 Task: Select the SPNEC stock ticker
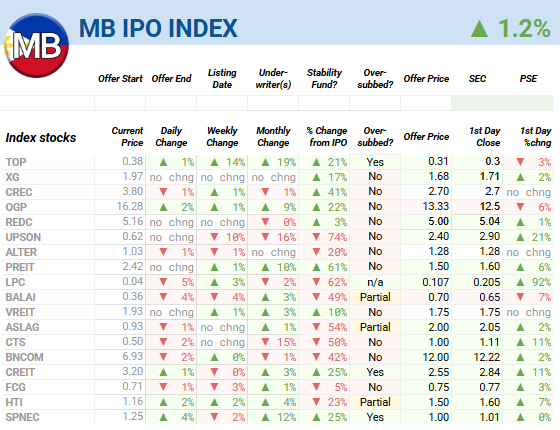coord(22,417)
